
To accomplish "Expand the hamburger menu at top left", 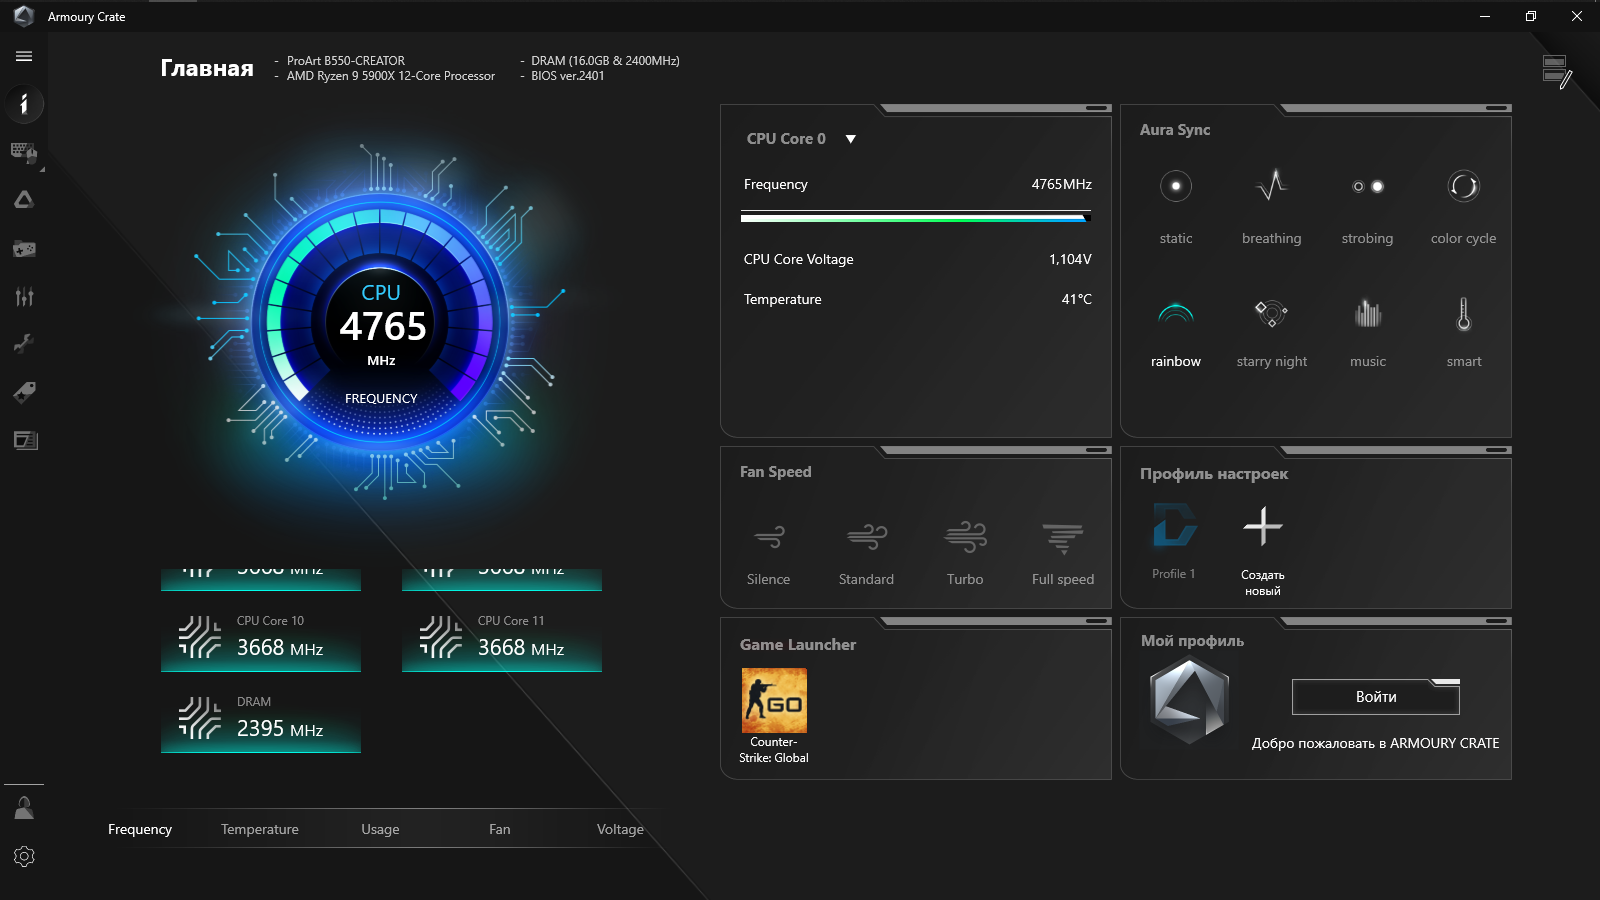I will point(23,56).
